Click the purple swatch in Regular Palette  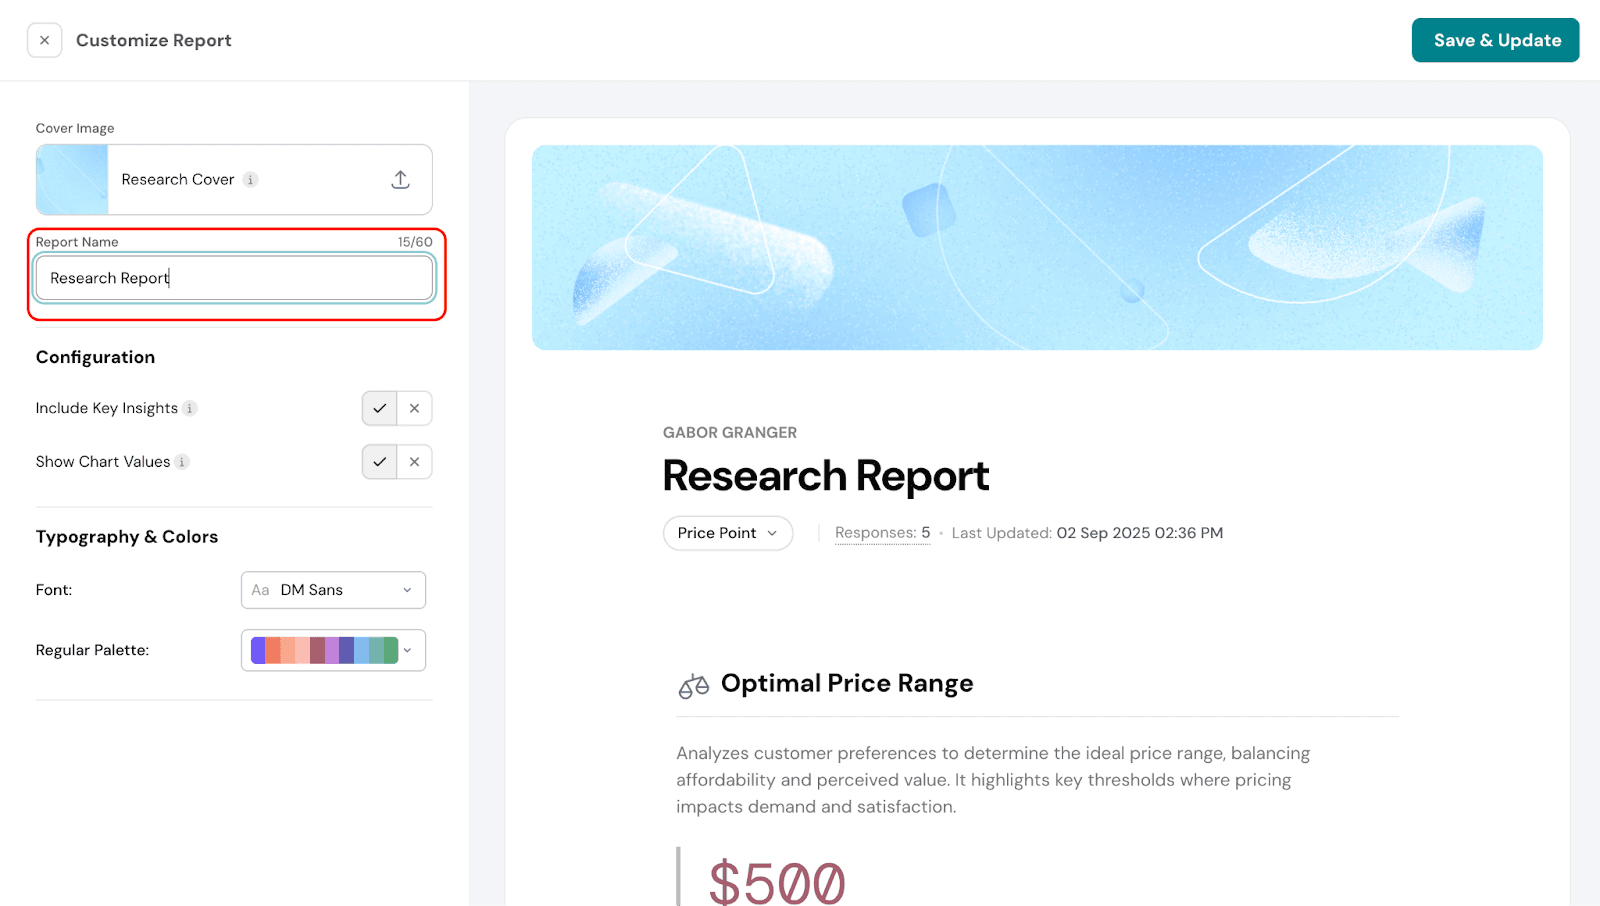(258, 650)
